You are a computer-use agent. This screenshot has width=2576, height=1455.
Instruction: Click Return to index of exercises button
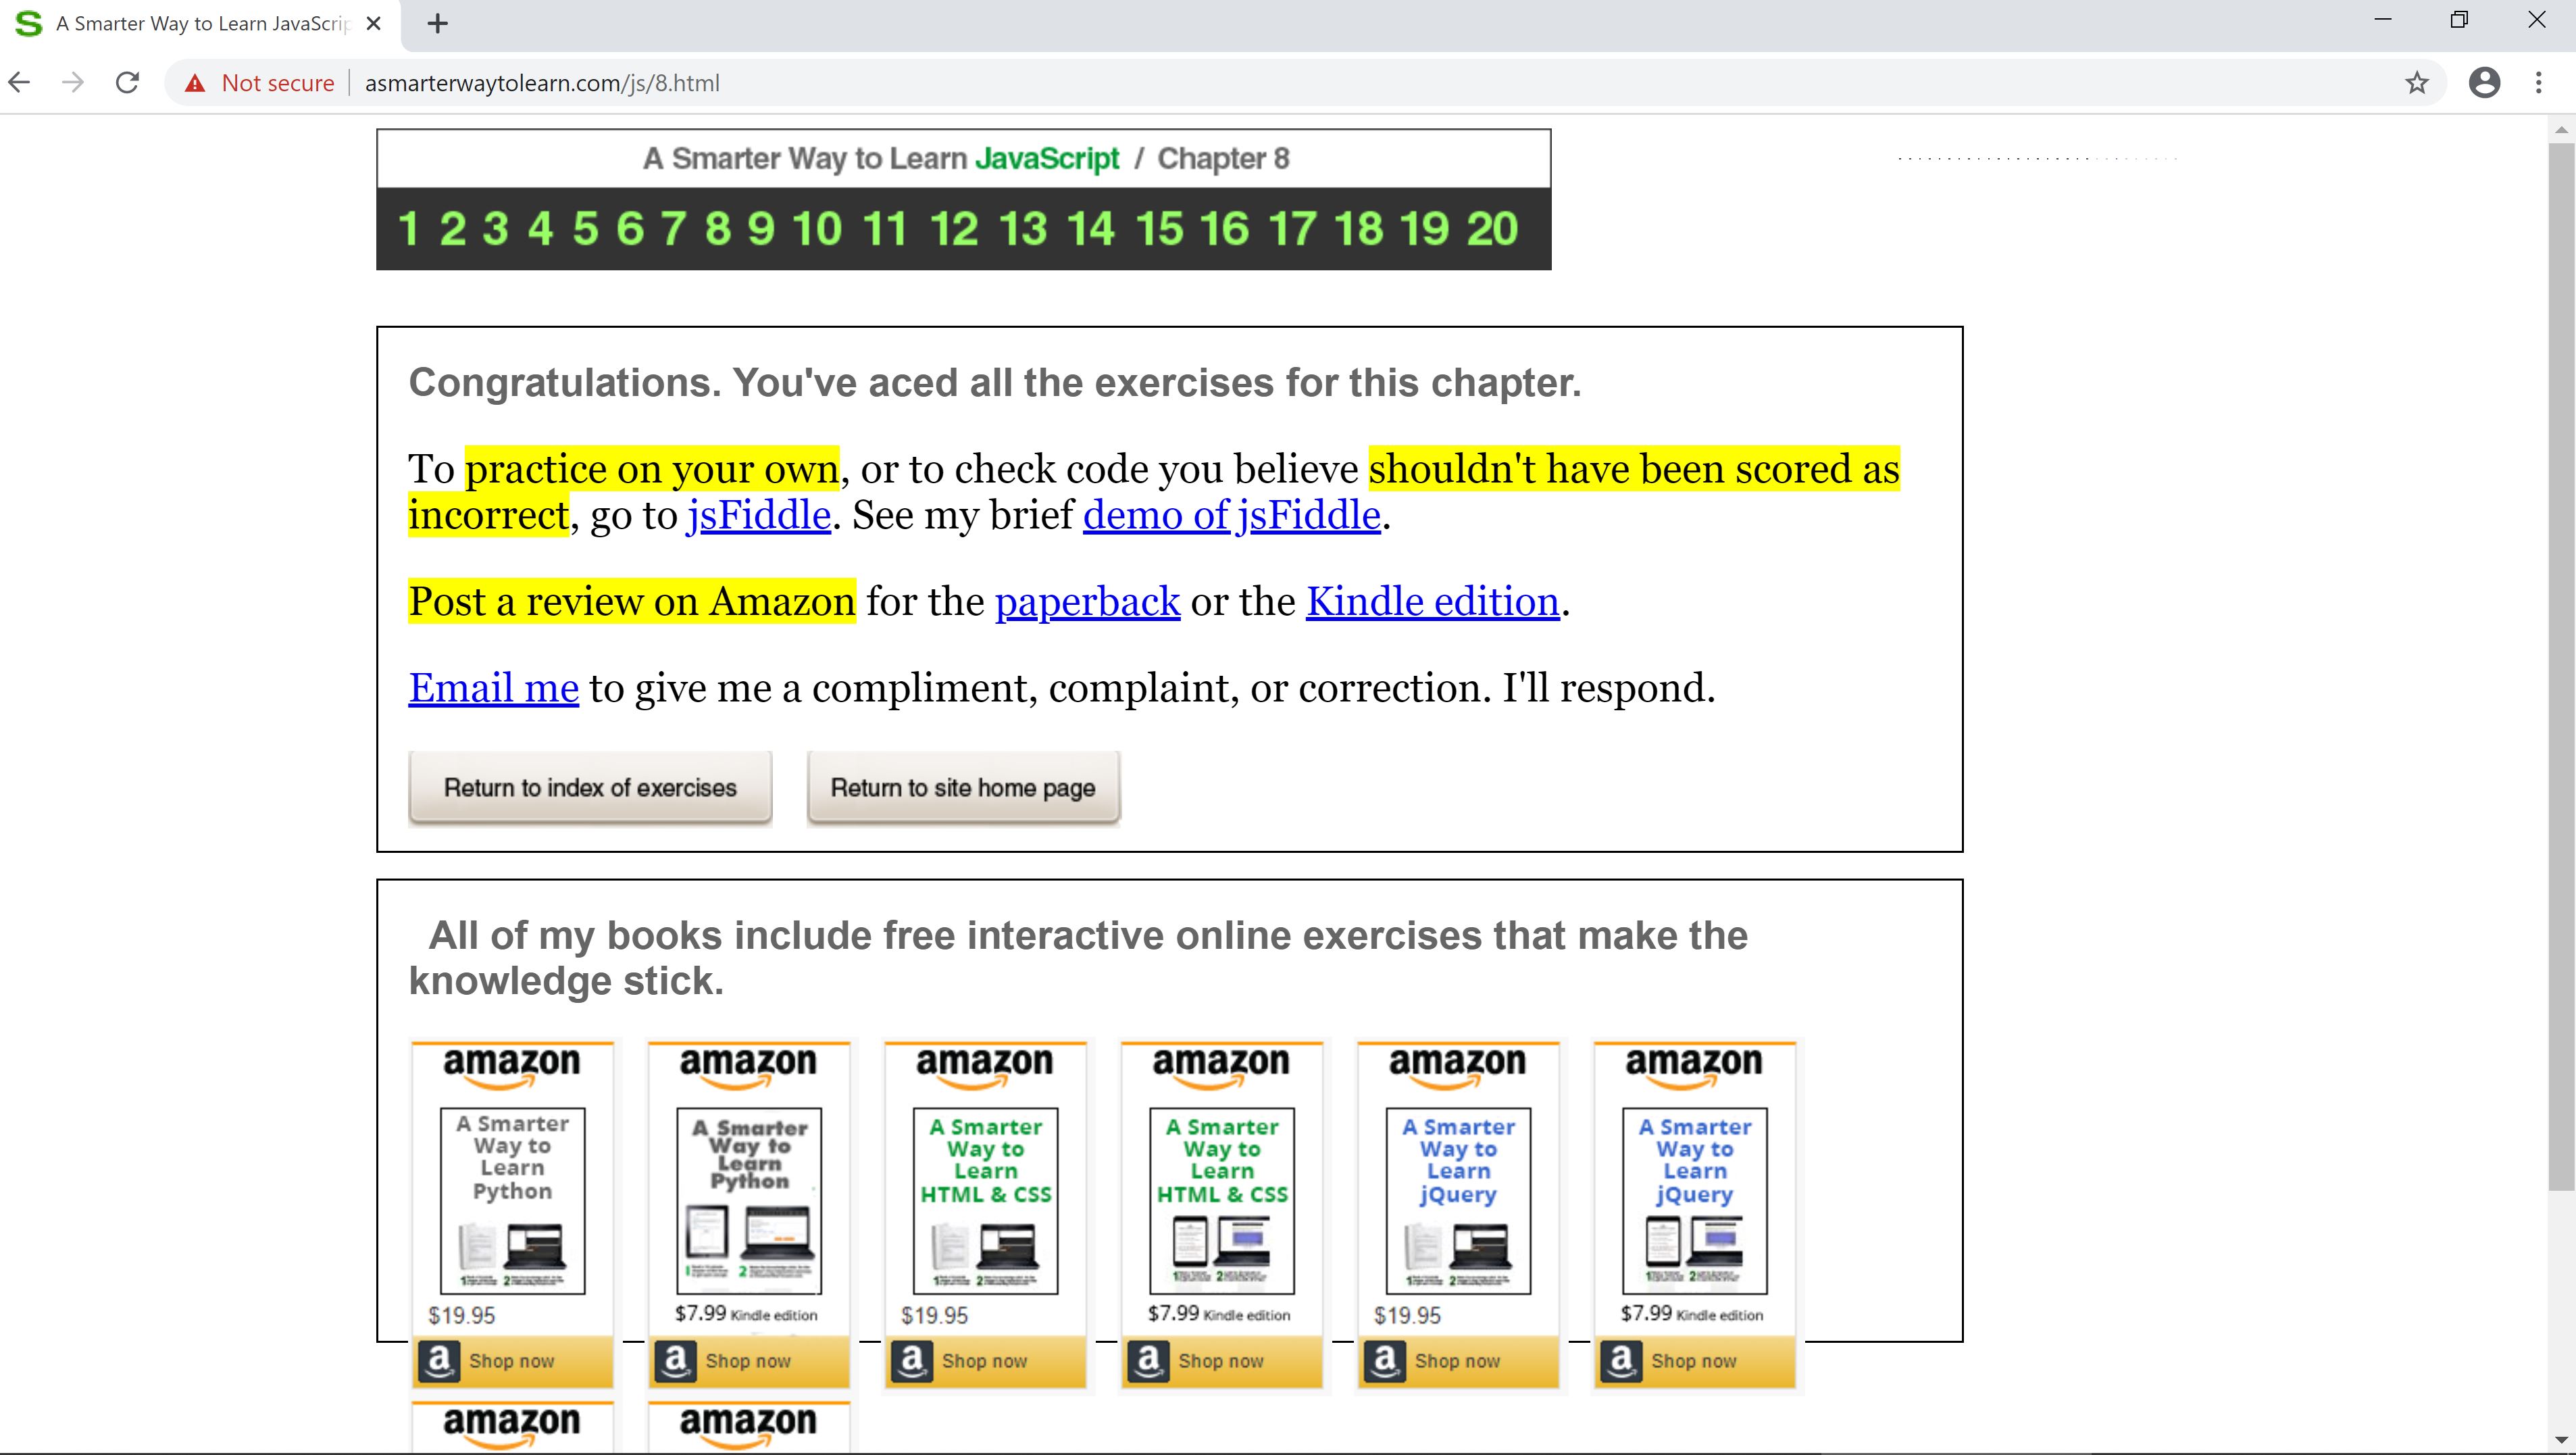click(590, 788)
